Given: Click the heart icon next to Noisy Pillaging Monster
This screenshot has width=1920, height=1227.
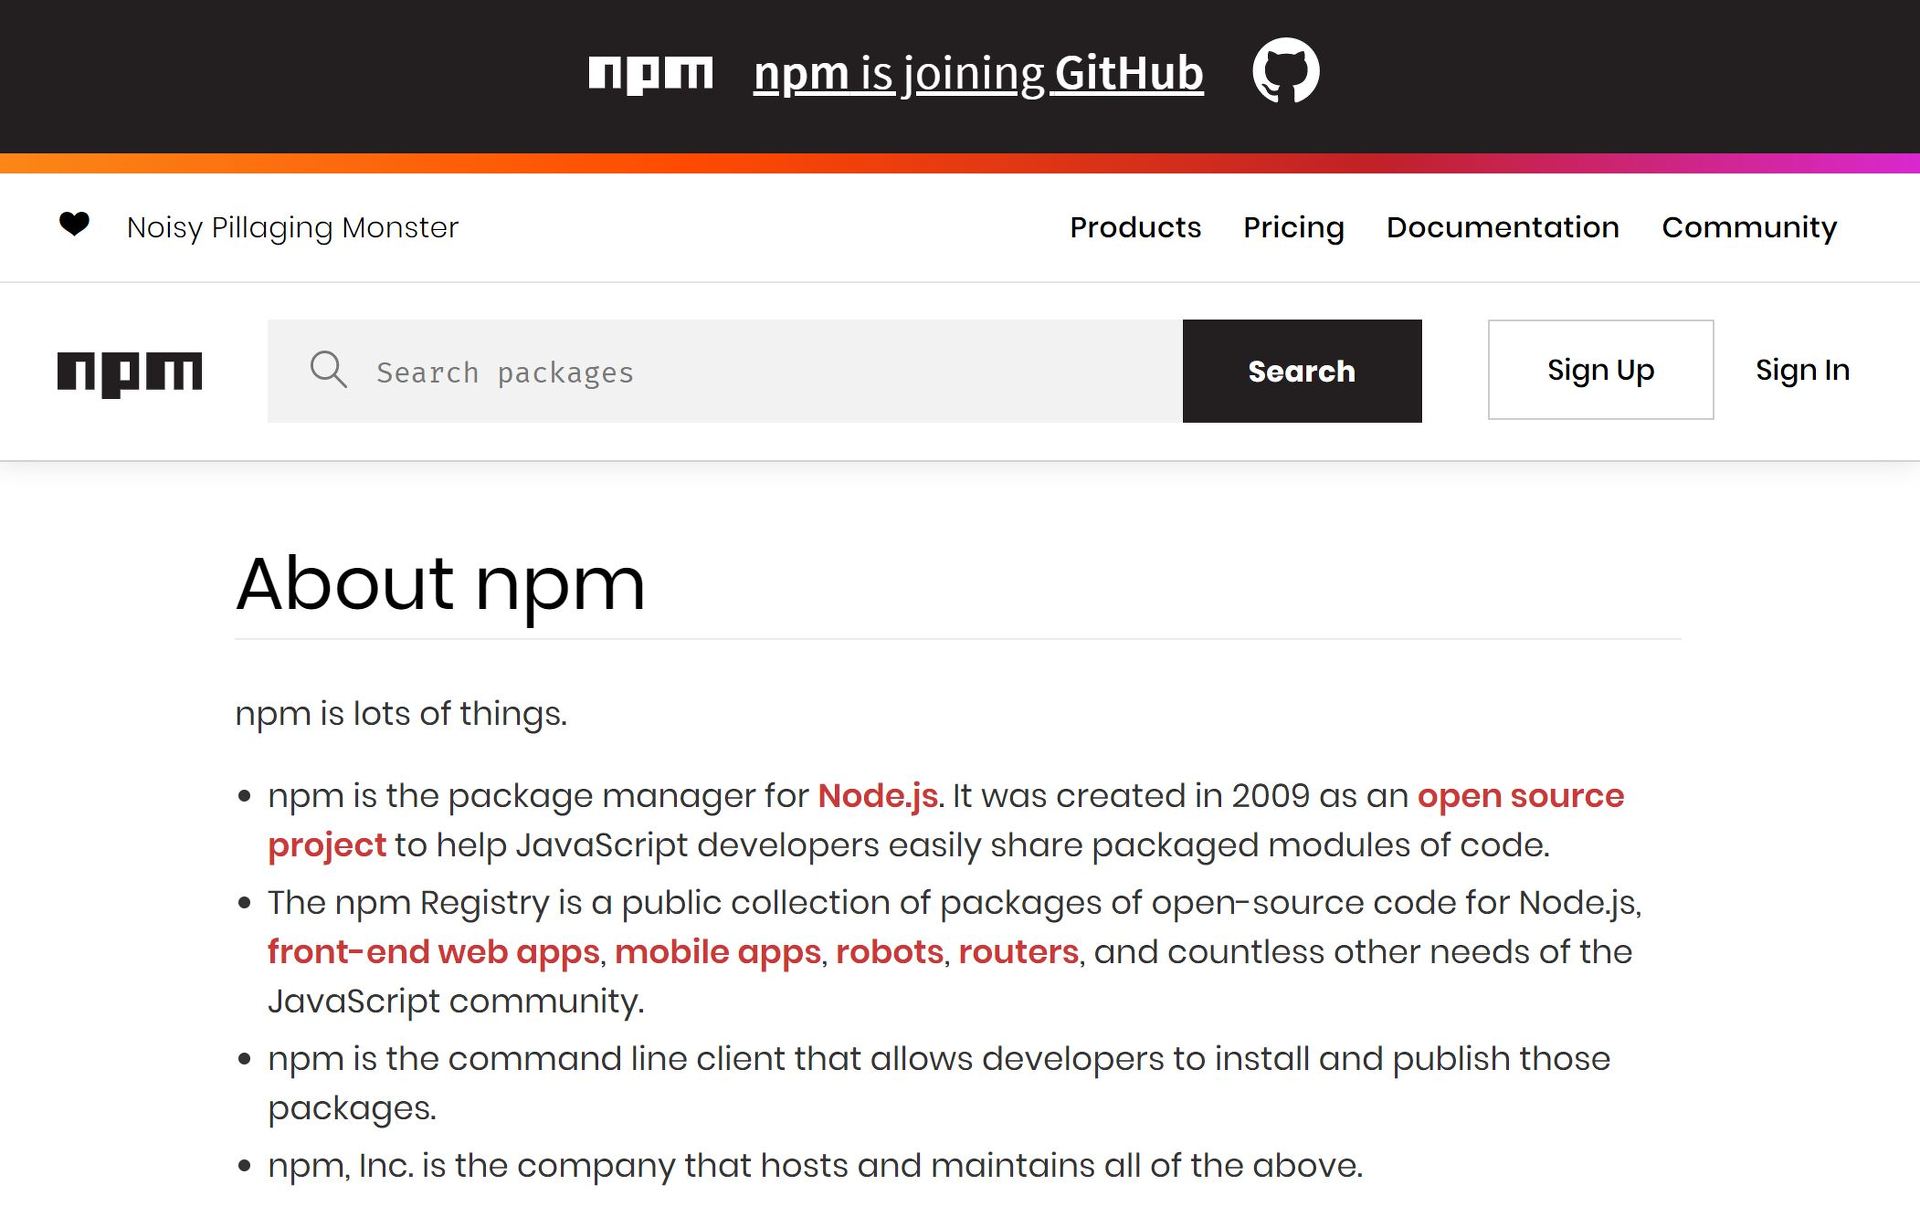Looking at the screenshot, I should click(x=75, y=227).
